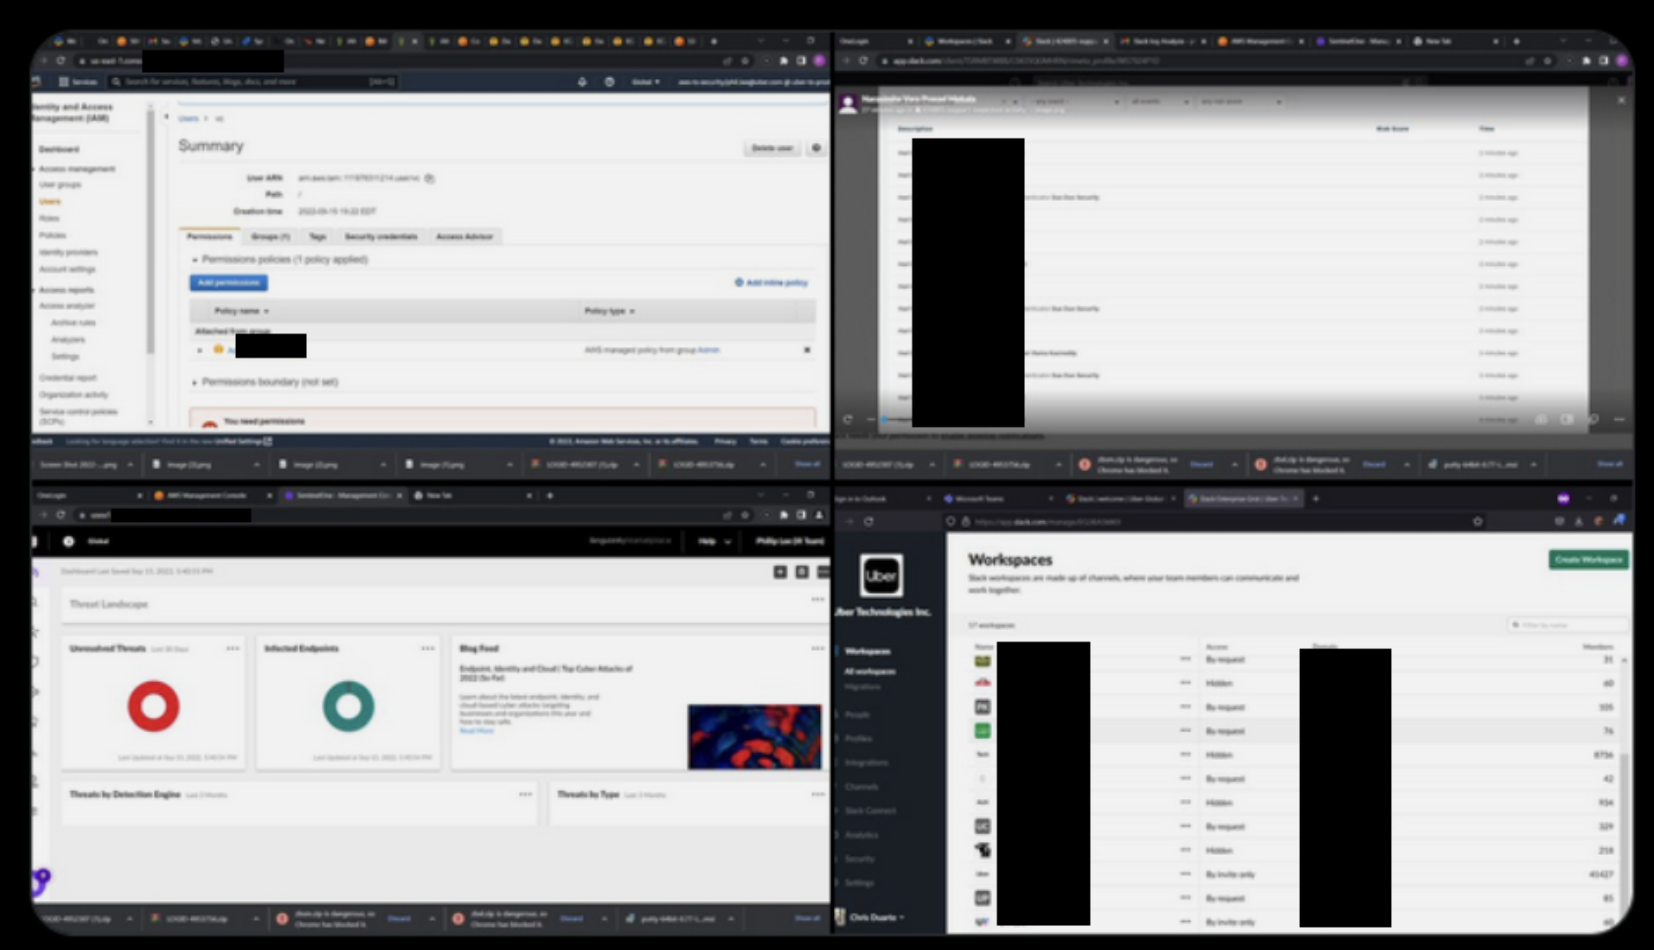
Task: Open Unresolved Threats widget three-dot menu
Action: [233, 648]
